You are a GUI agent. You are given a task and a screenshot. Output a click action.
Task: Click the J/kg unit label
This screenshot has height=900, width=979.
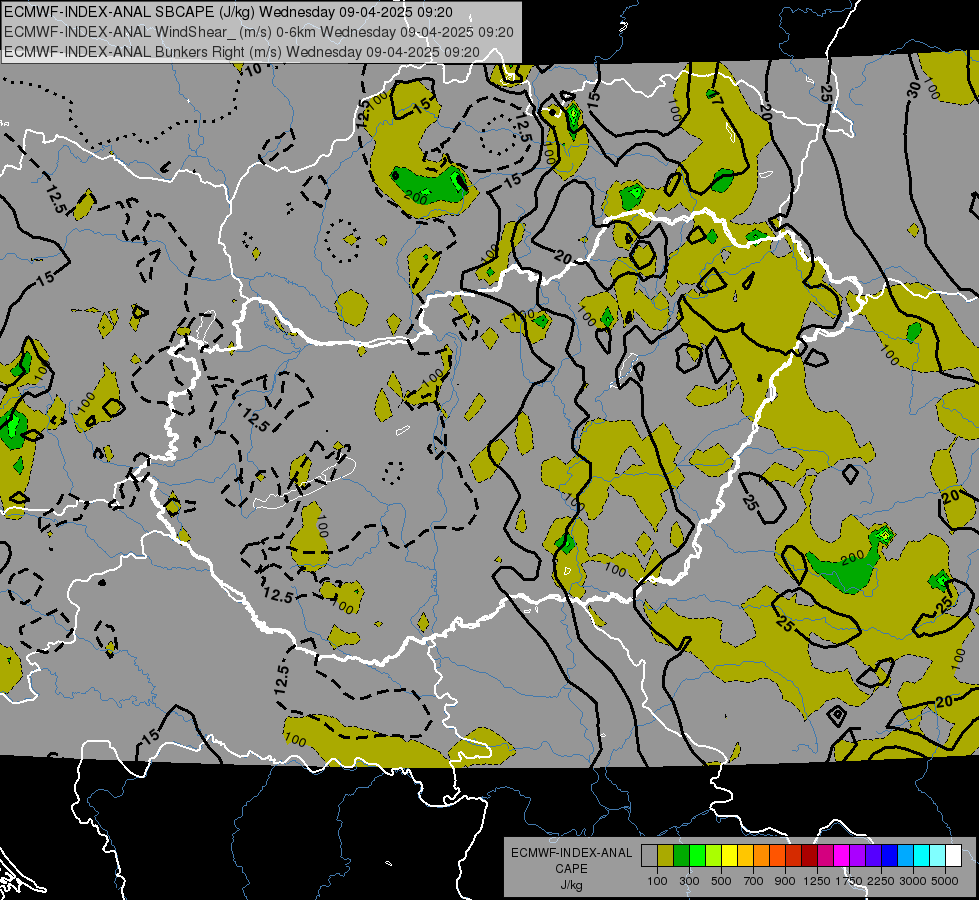coord(571,885)
